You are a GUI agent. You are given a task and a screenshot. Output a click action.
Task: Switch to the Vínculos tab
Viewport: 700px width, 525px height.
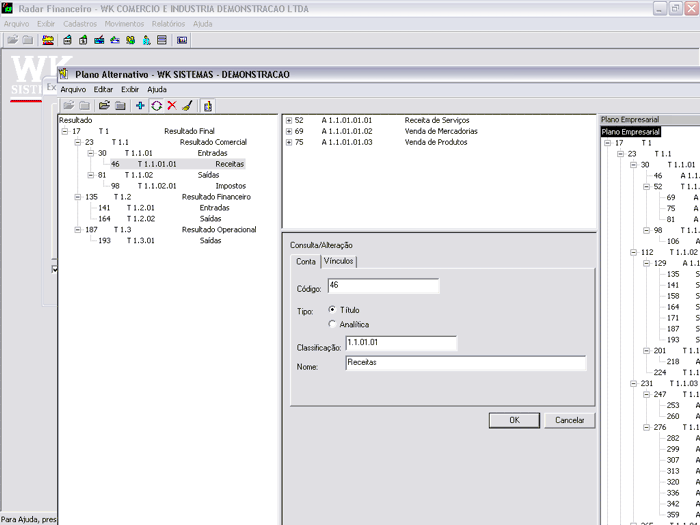pos(340,261)
